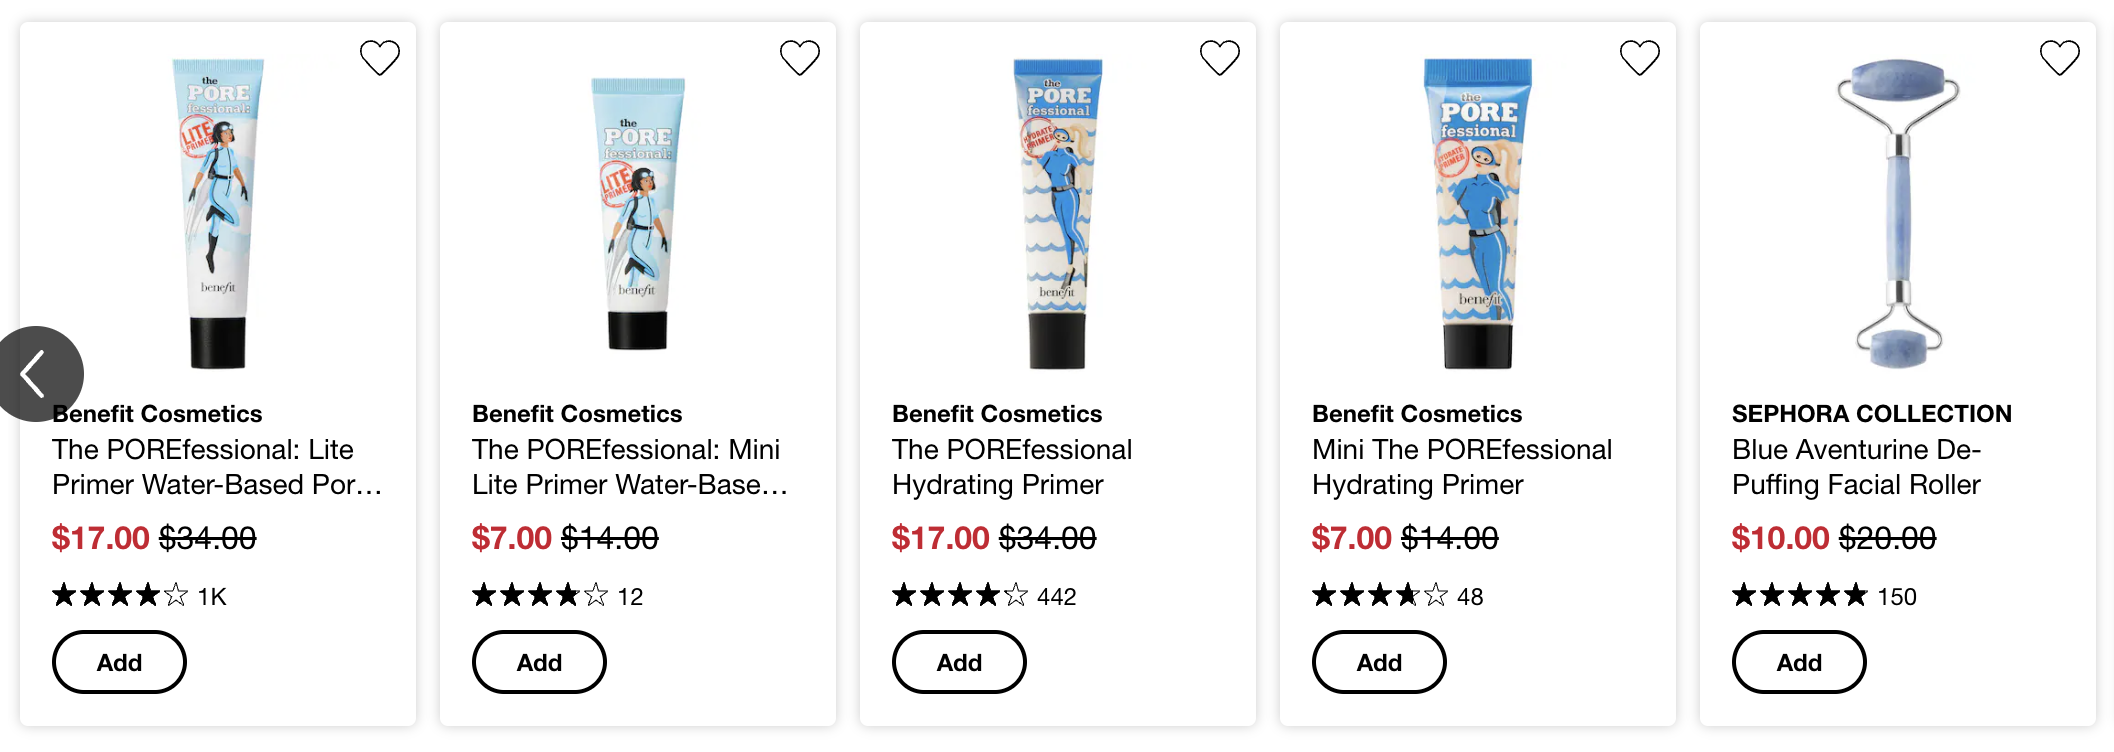The height and width of the screenshot is (752, 2114).
Task: Click the SEPHORA COLLECTION brand name
Action: (x=1872, y=414)
